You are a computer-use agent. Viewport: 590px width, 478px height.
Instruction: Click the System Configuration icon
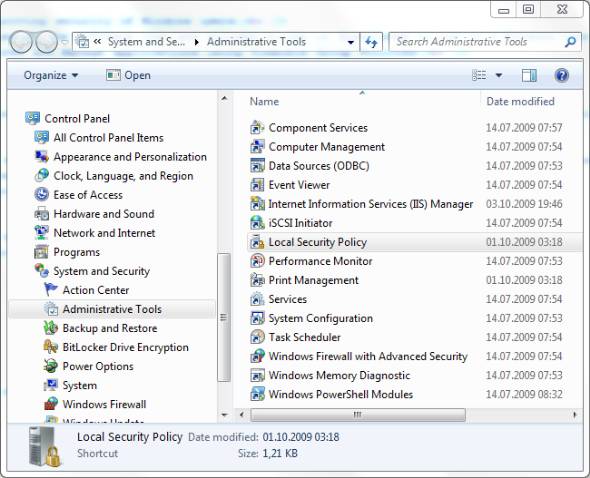(x=257, y=318)
